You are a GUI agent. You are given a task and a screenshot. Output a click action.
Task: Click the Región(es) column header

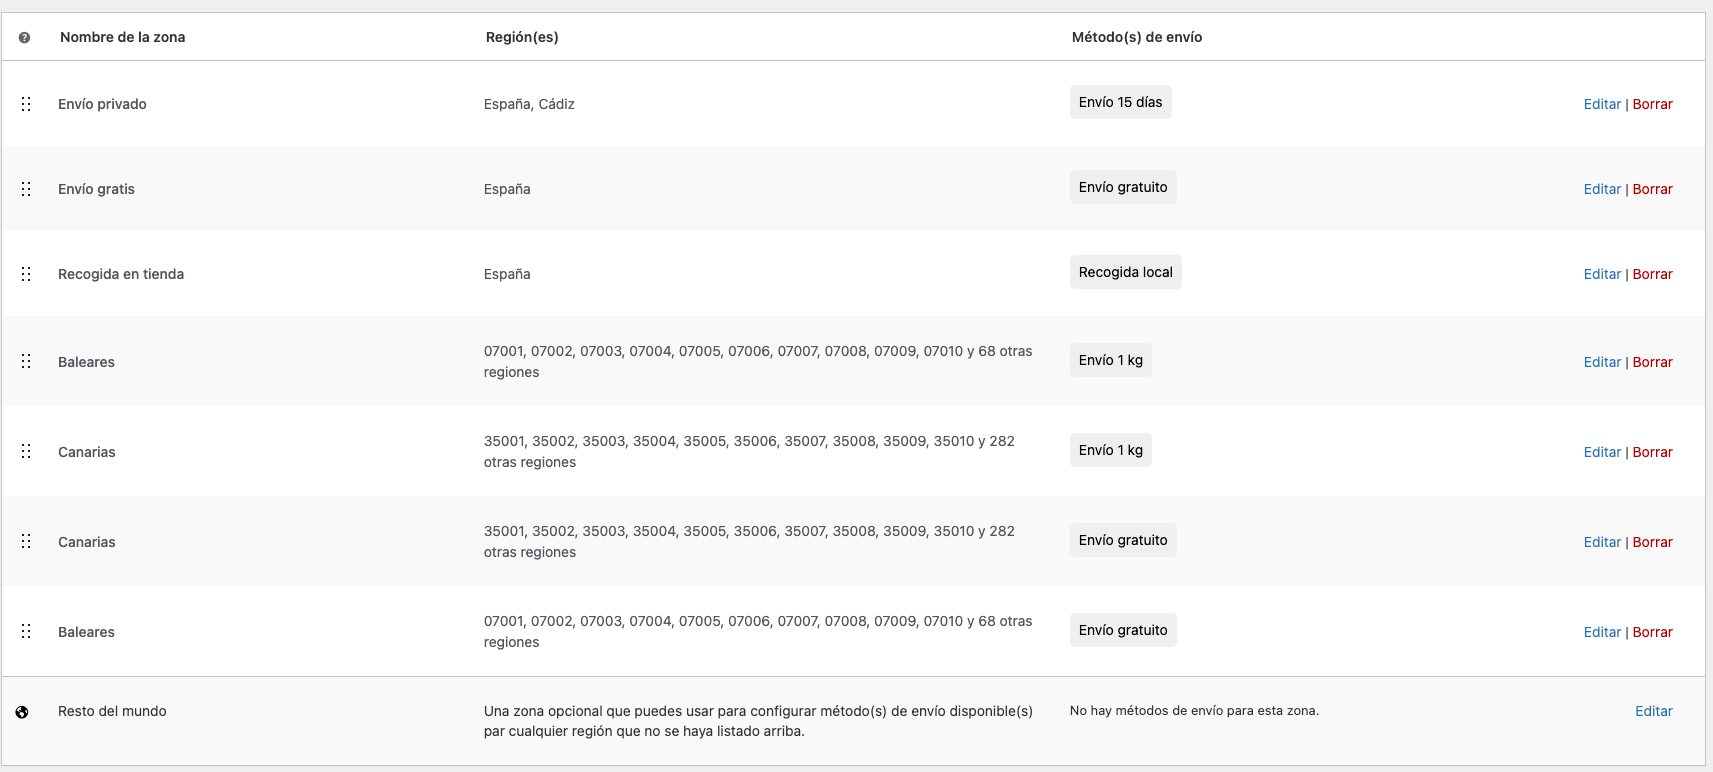[522, 37]
